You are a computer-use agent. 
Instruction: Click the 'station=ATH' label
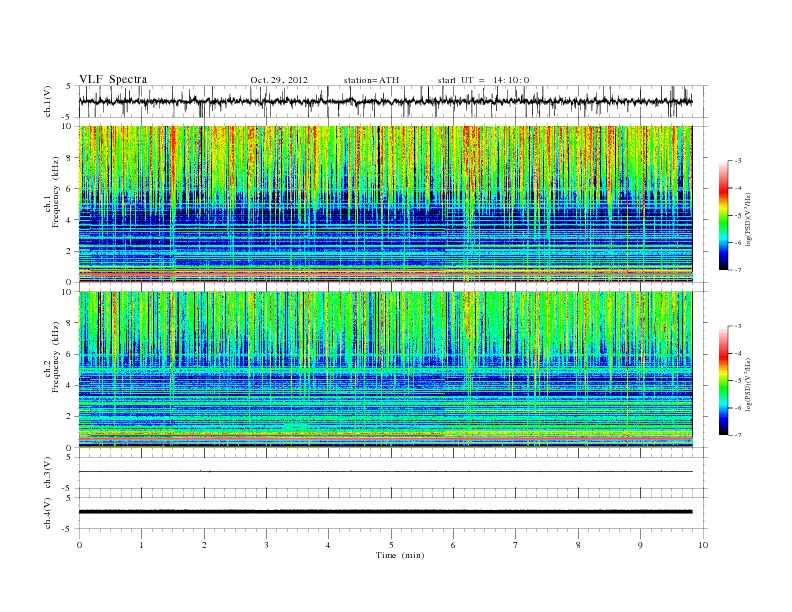tap(371, 80)
